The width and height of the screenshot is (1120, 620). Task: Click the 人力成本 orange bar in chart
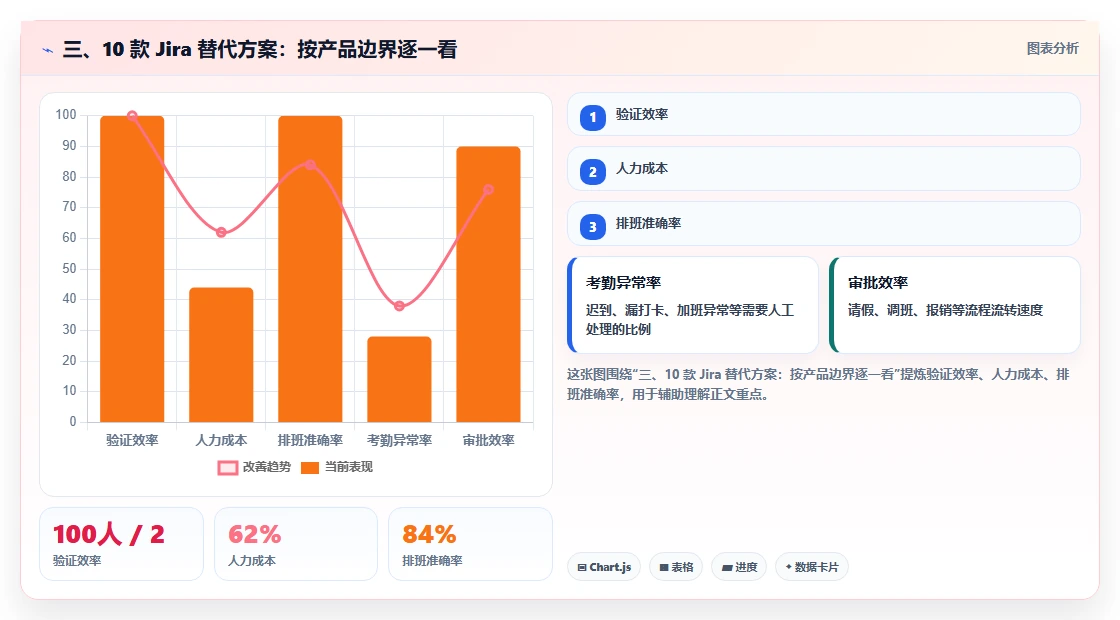[x=221, y=355]
